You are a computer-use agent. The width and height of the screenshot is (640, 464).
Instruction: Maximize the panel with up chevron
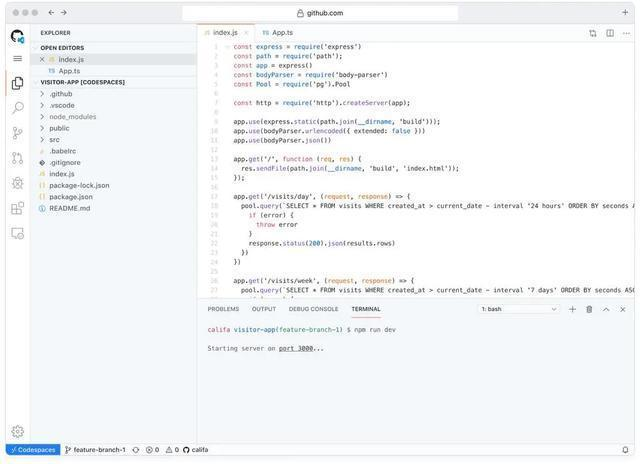[x=606, y=309]
